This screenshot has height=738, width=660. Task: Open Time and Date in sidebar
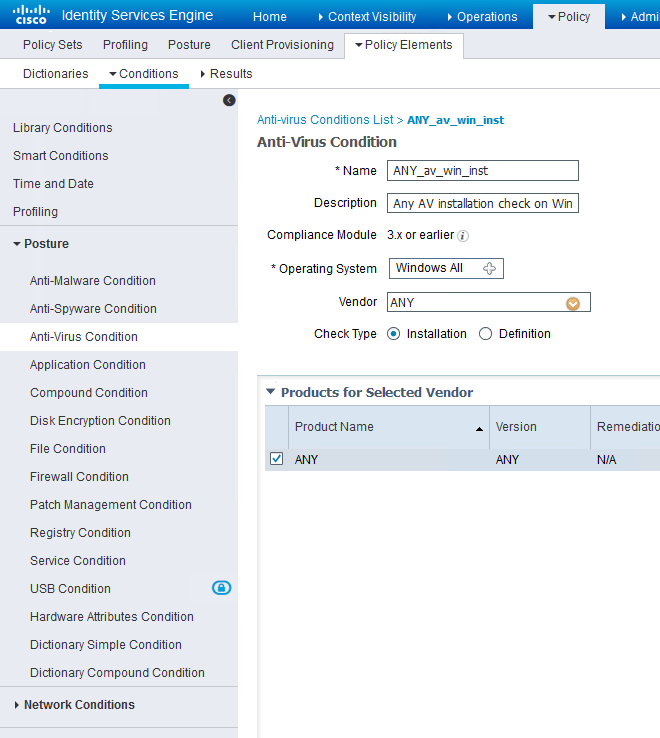53,184
